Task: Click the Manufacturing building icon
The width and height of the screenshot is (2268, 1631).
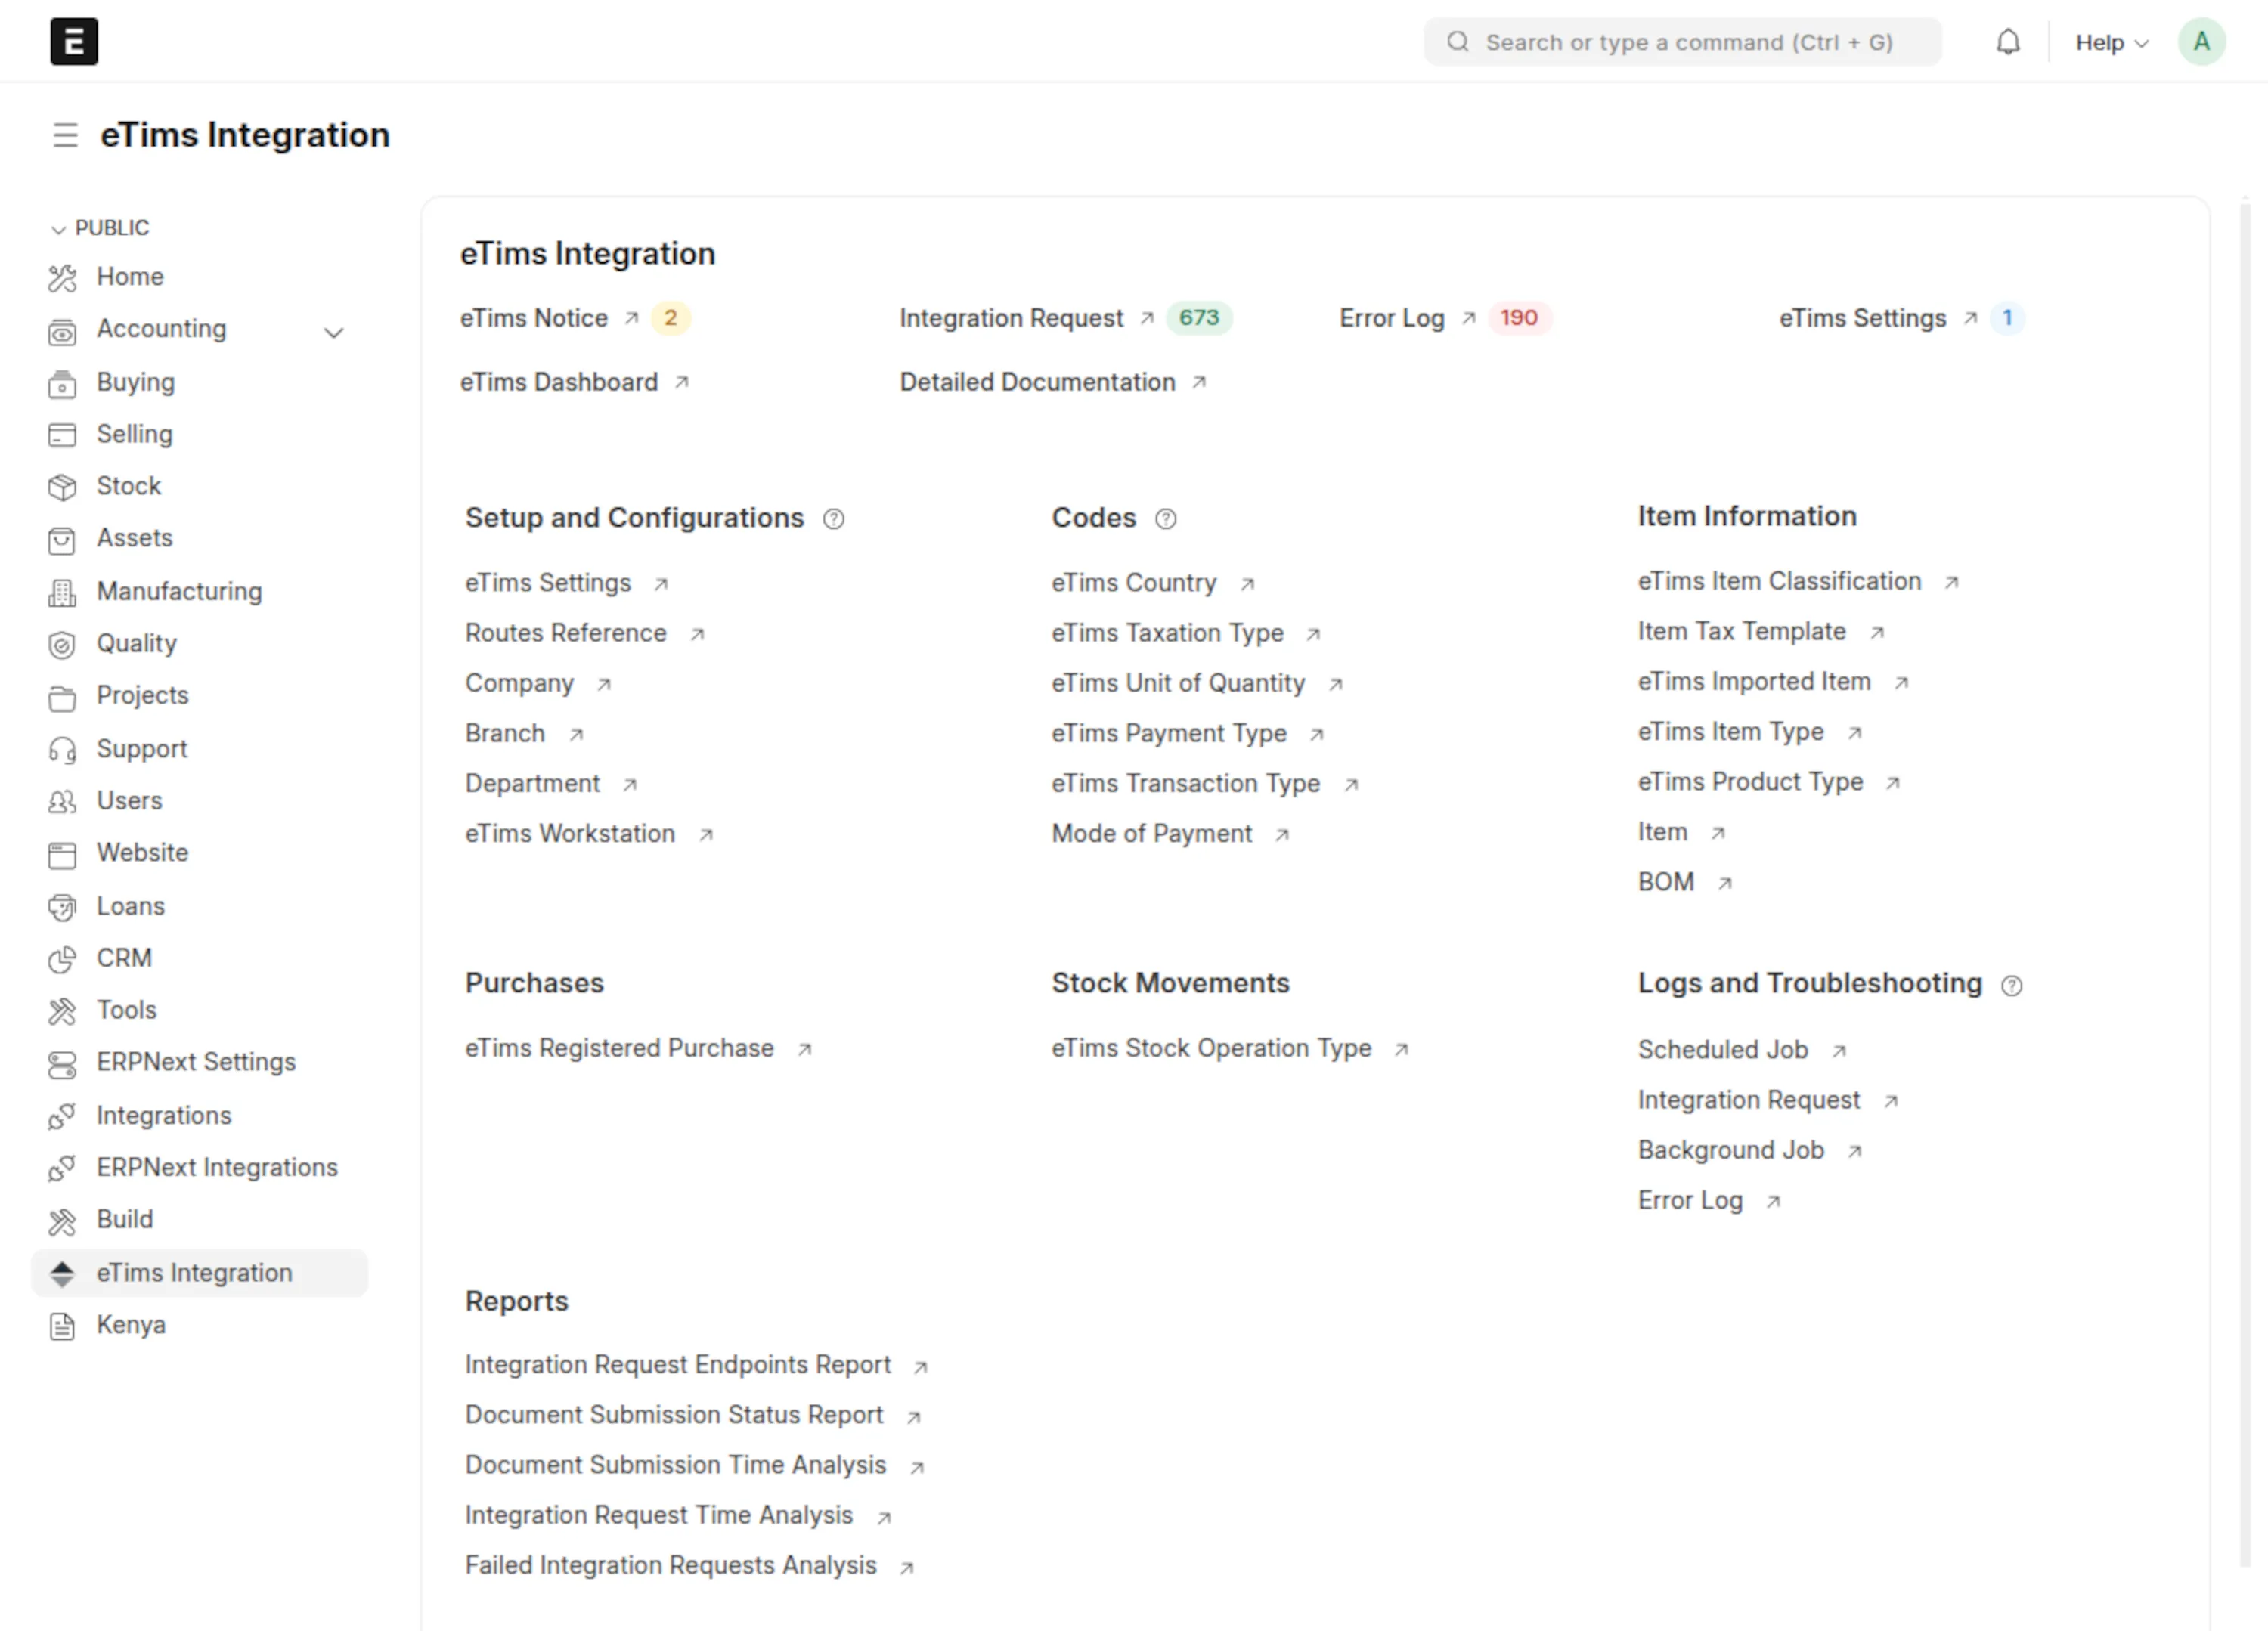Action: coord(62,593)
